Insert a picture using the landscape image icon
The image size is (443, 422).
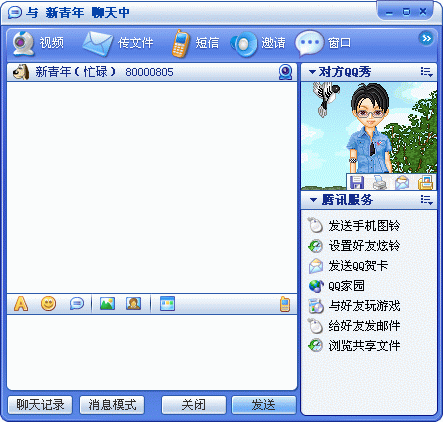click(107, 304)
